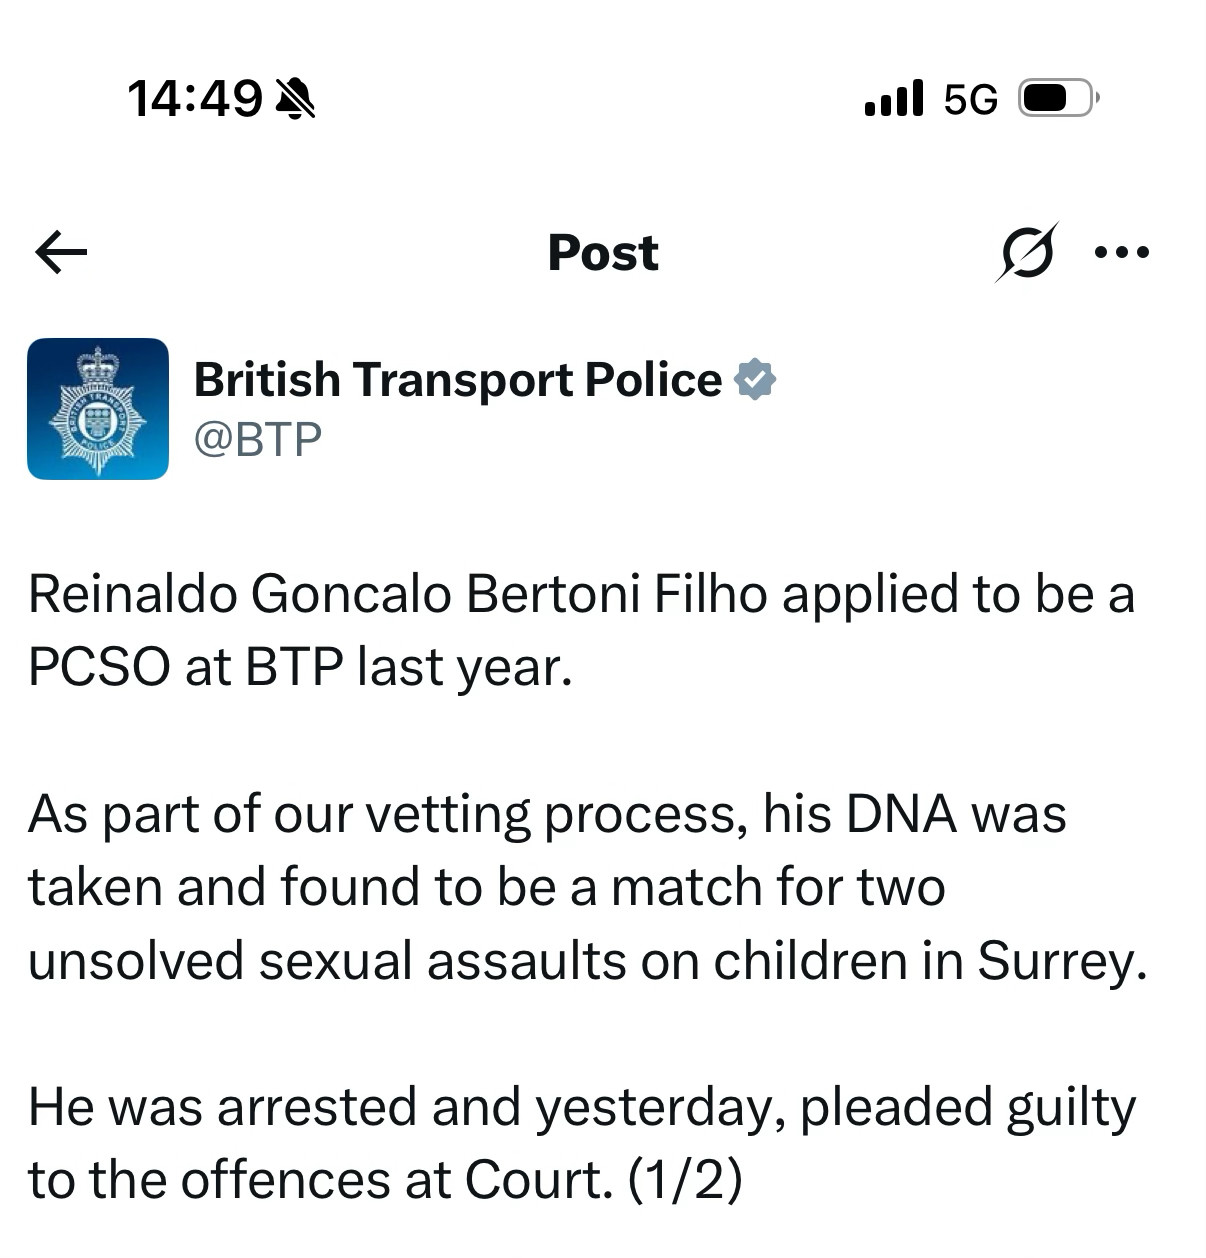Tap the paragraph about the vetting process
This screenshot has height=1258, width=1206.
tap(587, 887)
